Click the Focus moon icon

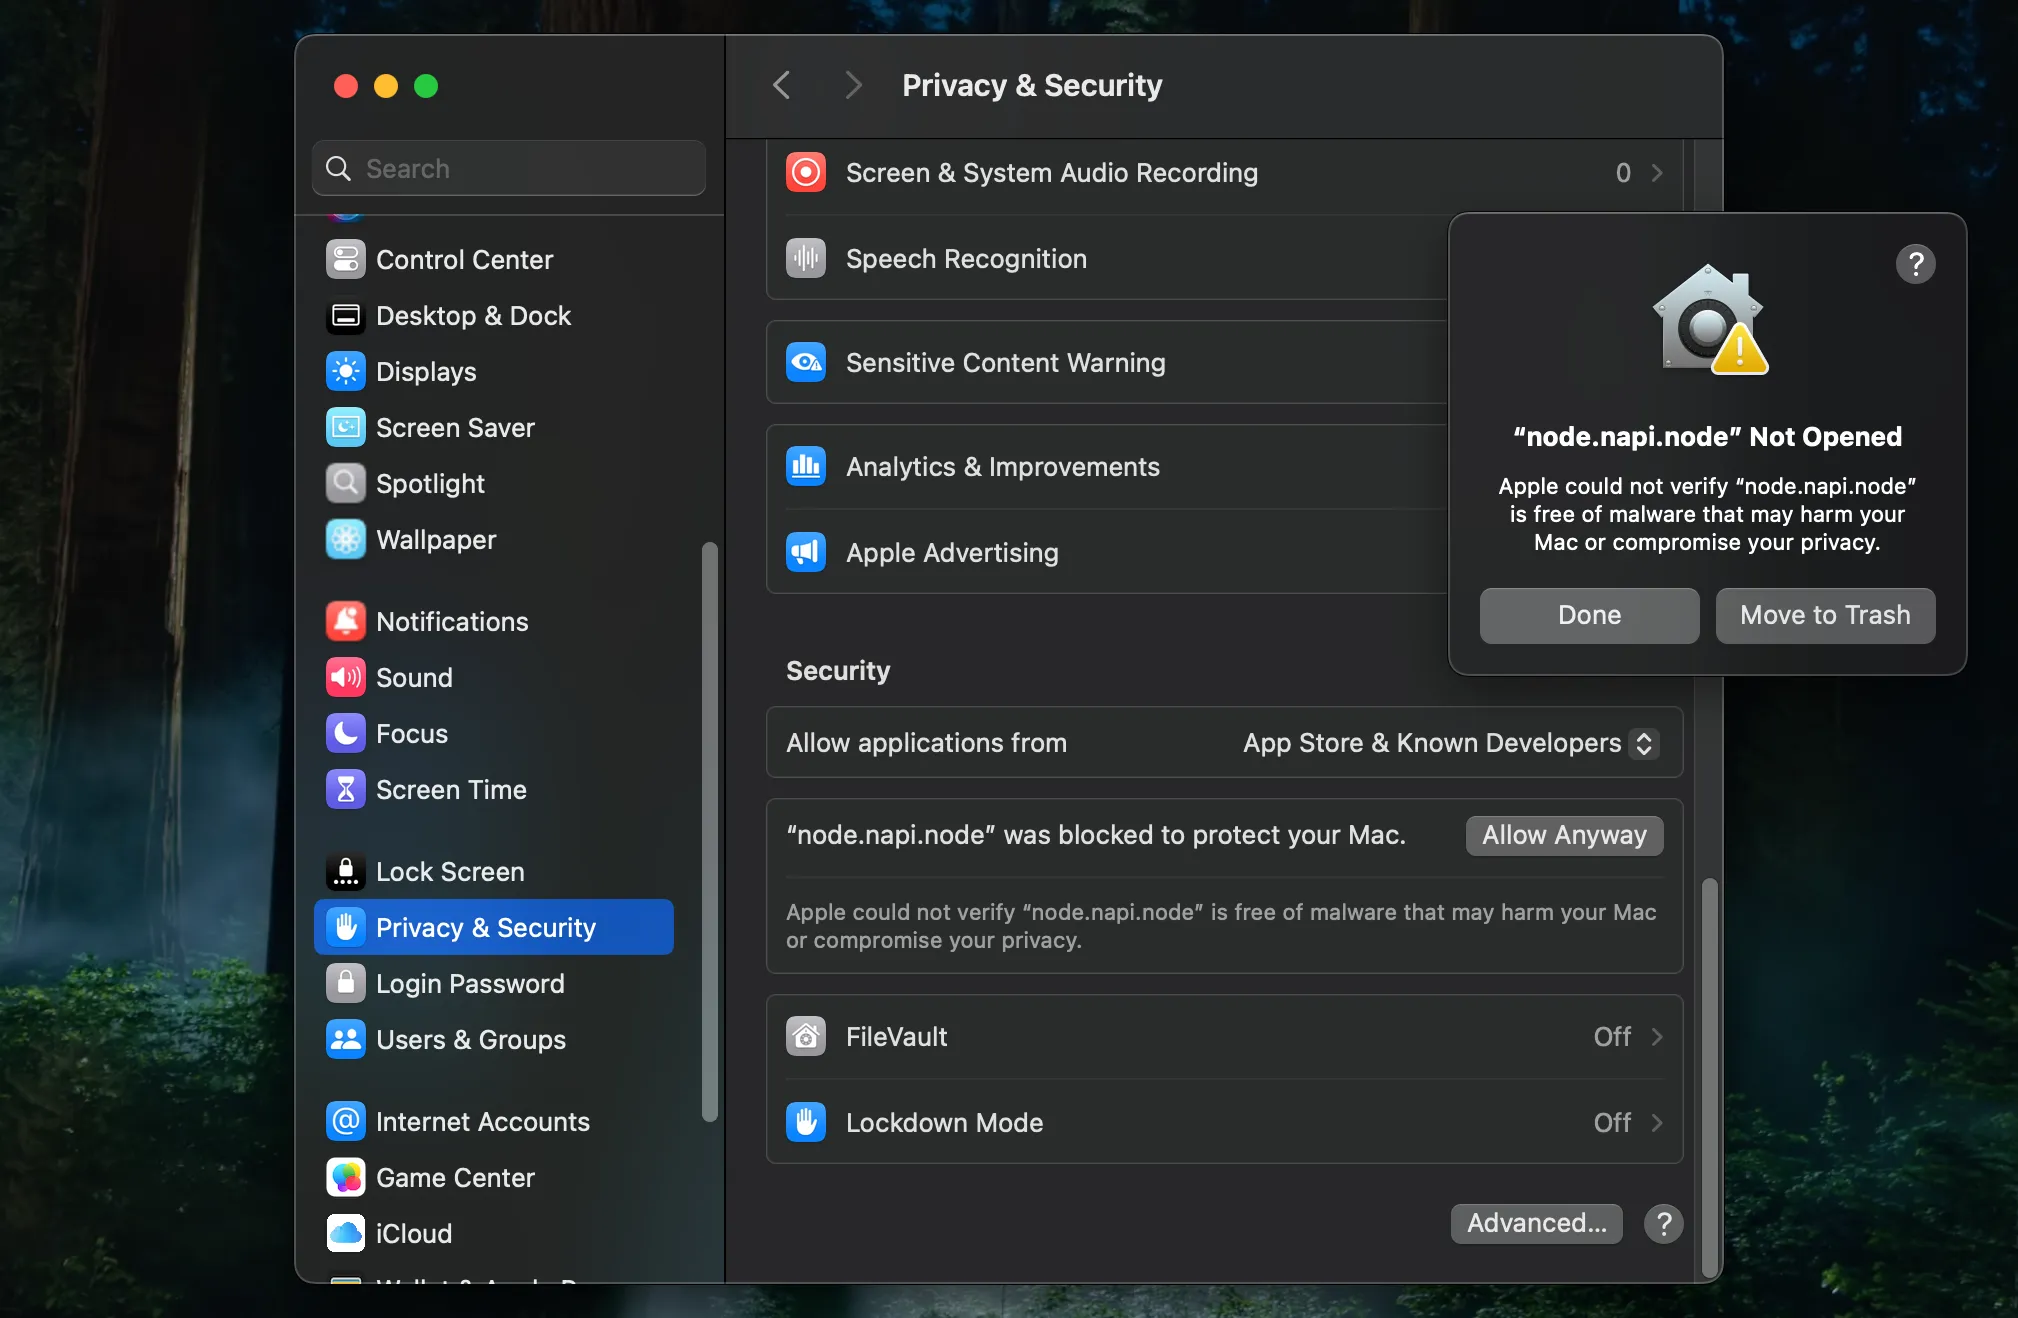click(345, 734)
